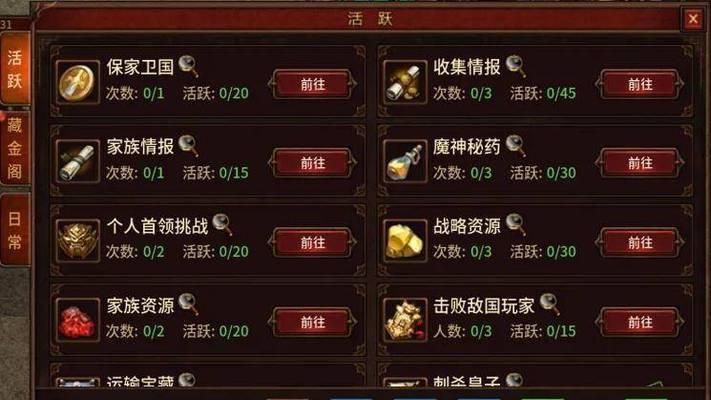Show details magnifier beside 击败敌国玩家

pyautogui.click(x=550, y=304)
